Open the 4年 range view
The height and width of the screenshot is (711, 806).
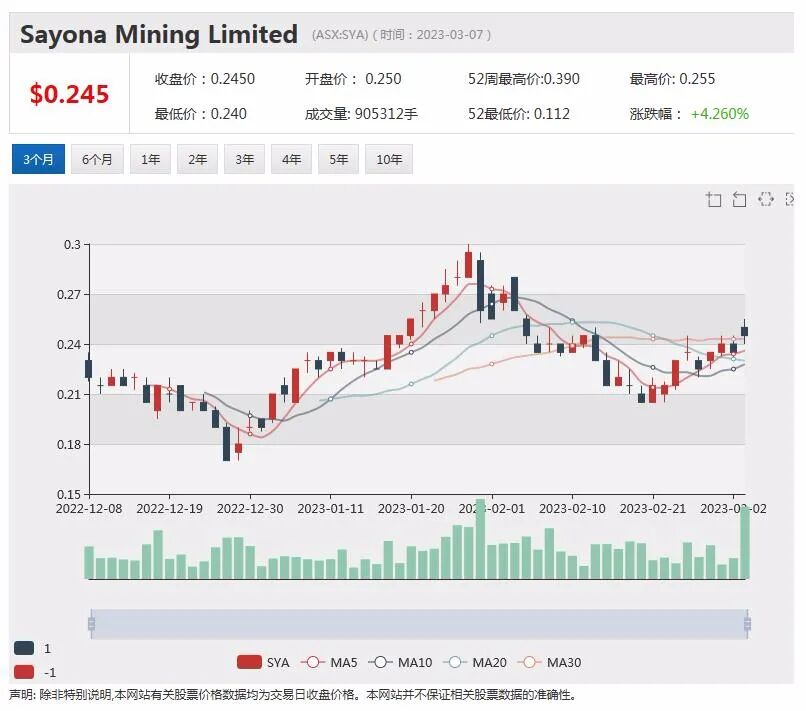click(x=291, y=159)
